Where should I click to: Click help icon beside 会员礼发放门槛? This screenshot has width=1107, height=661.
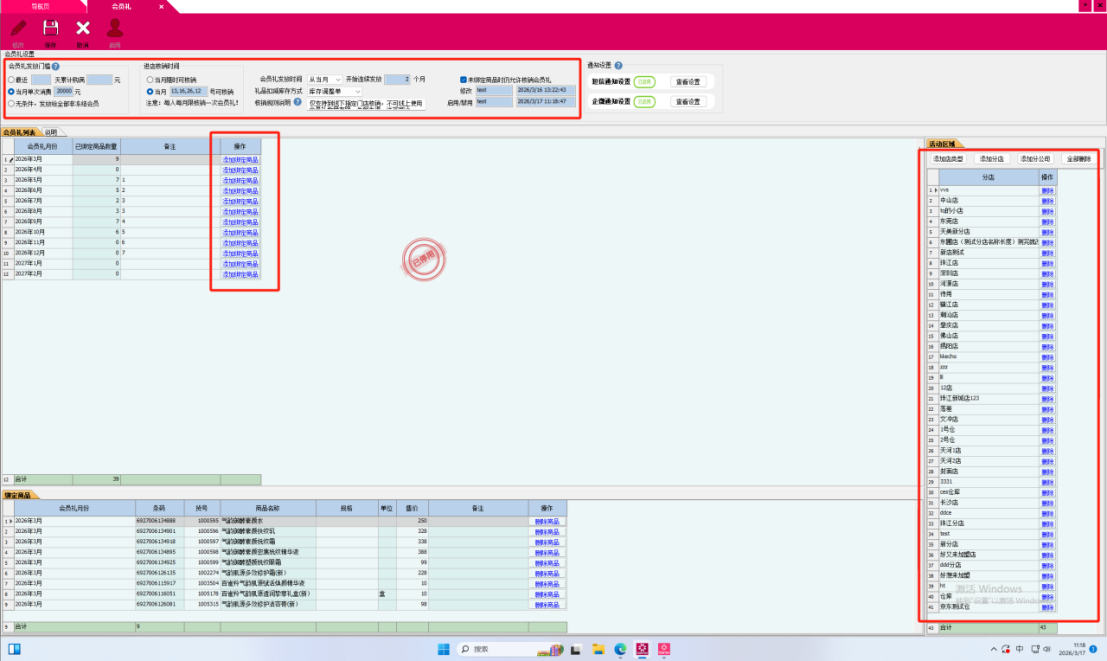[56, 66]
